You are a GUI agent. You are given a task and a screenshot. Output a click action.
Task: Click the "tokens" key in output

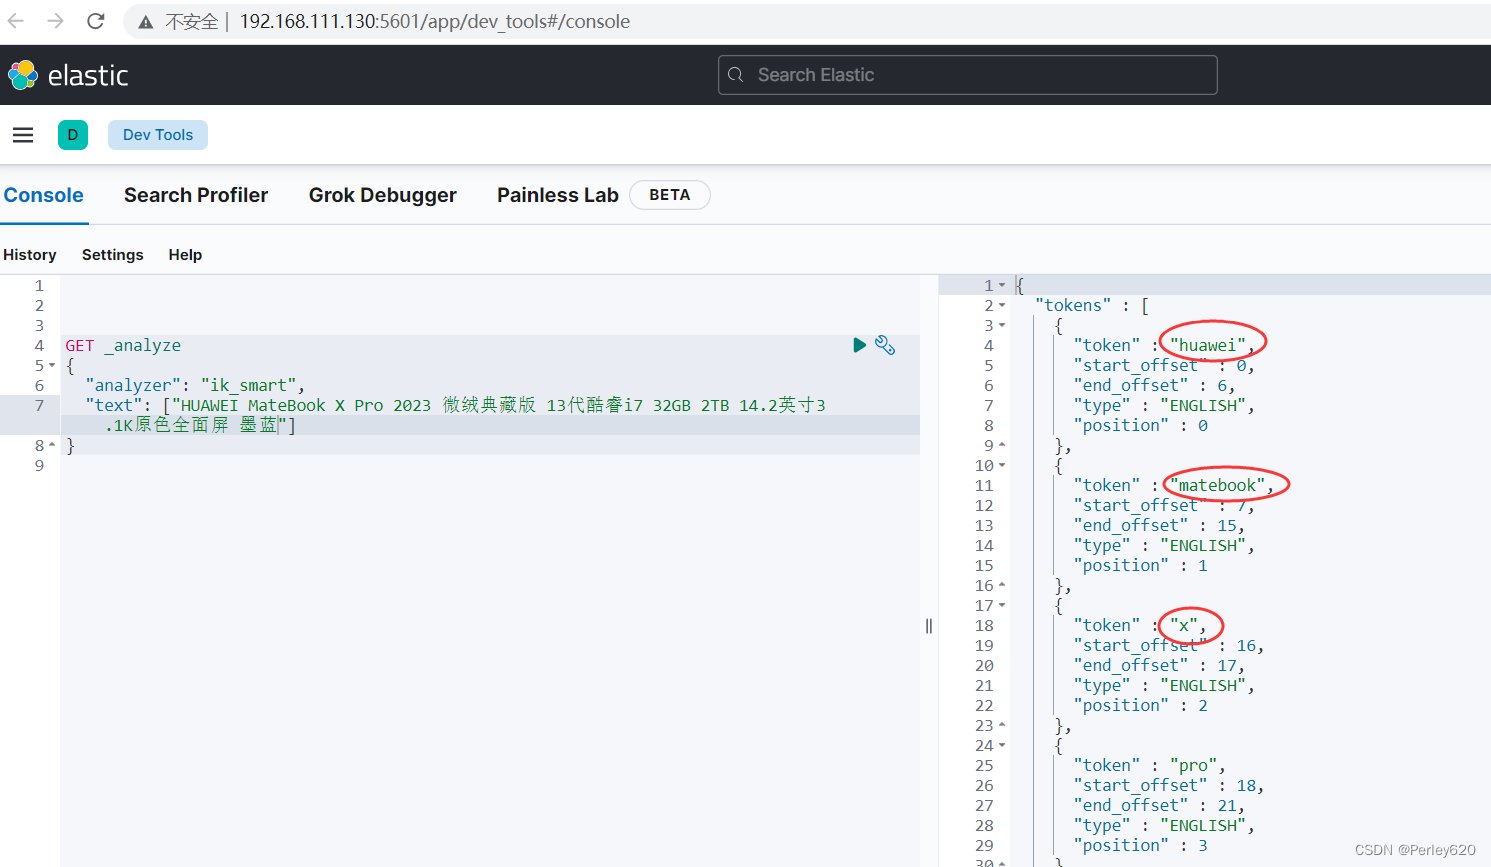click(x=1073, y=305)
